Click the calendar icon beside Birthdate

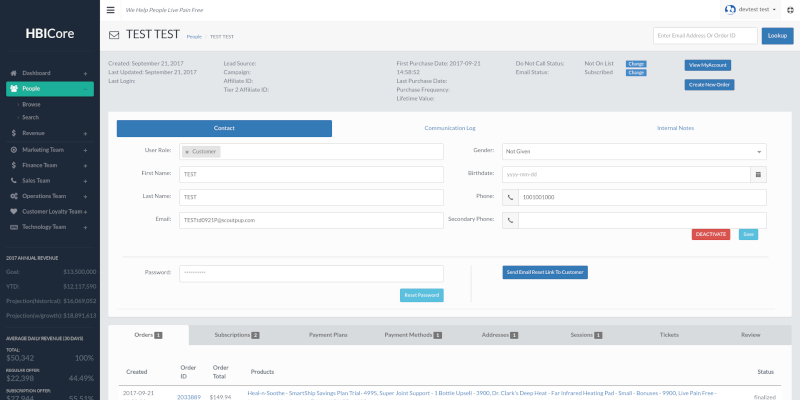click(758, 173)
